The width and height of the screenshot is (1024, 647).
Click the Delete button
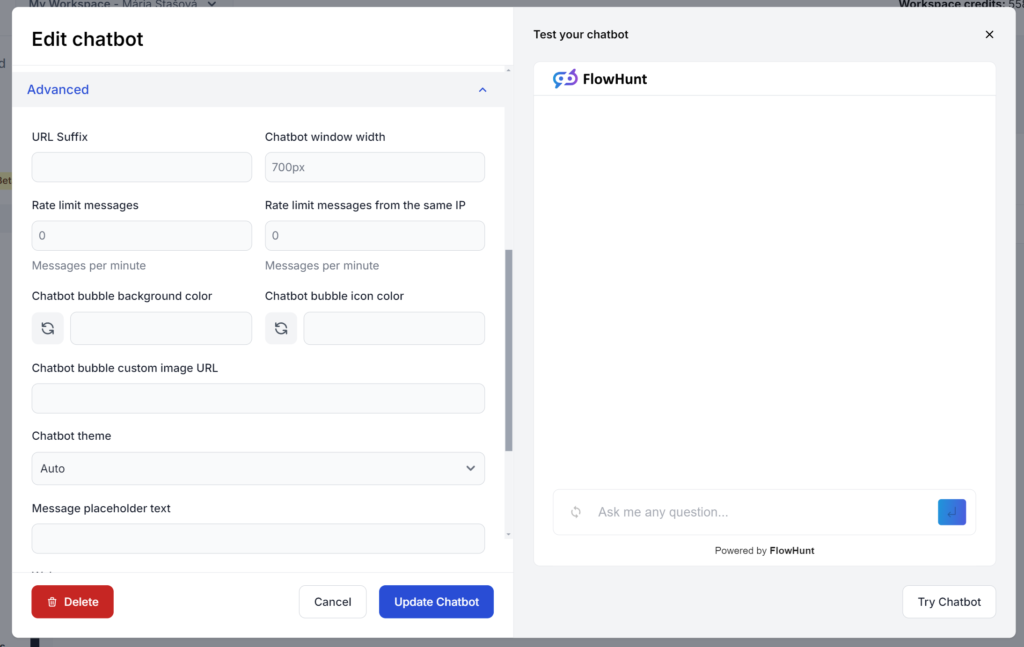click(x=72, y=602)
